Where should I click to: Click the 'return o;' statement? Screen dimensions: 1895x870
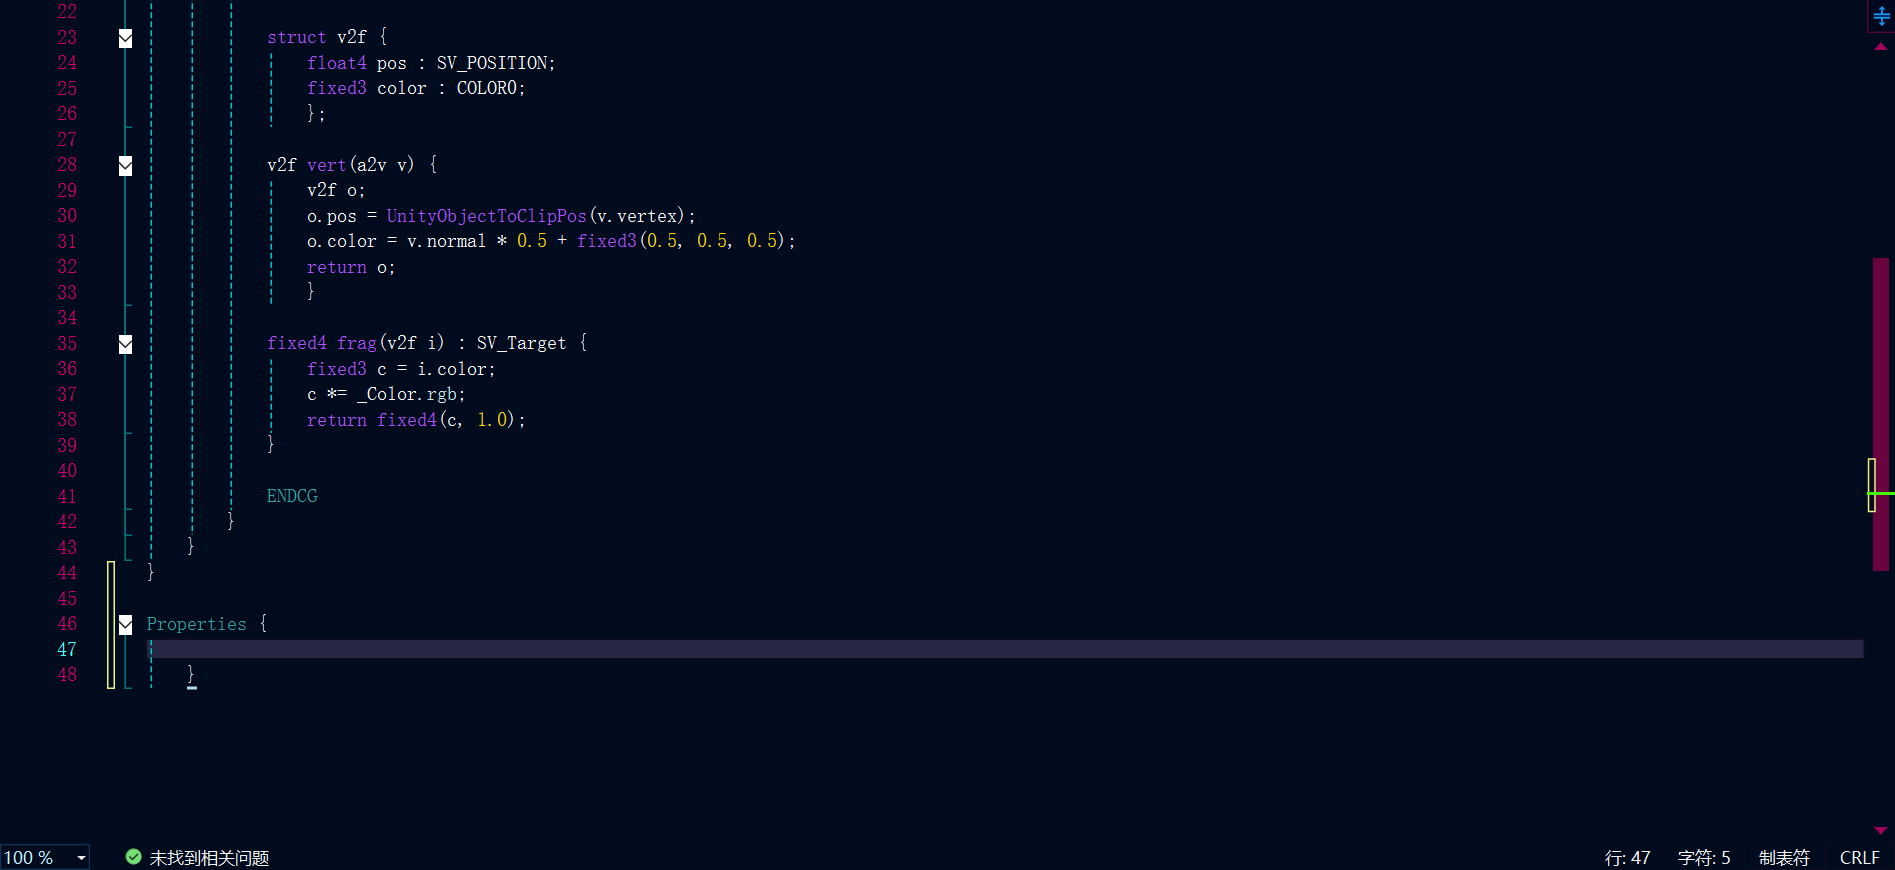click(351, 267)
